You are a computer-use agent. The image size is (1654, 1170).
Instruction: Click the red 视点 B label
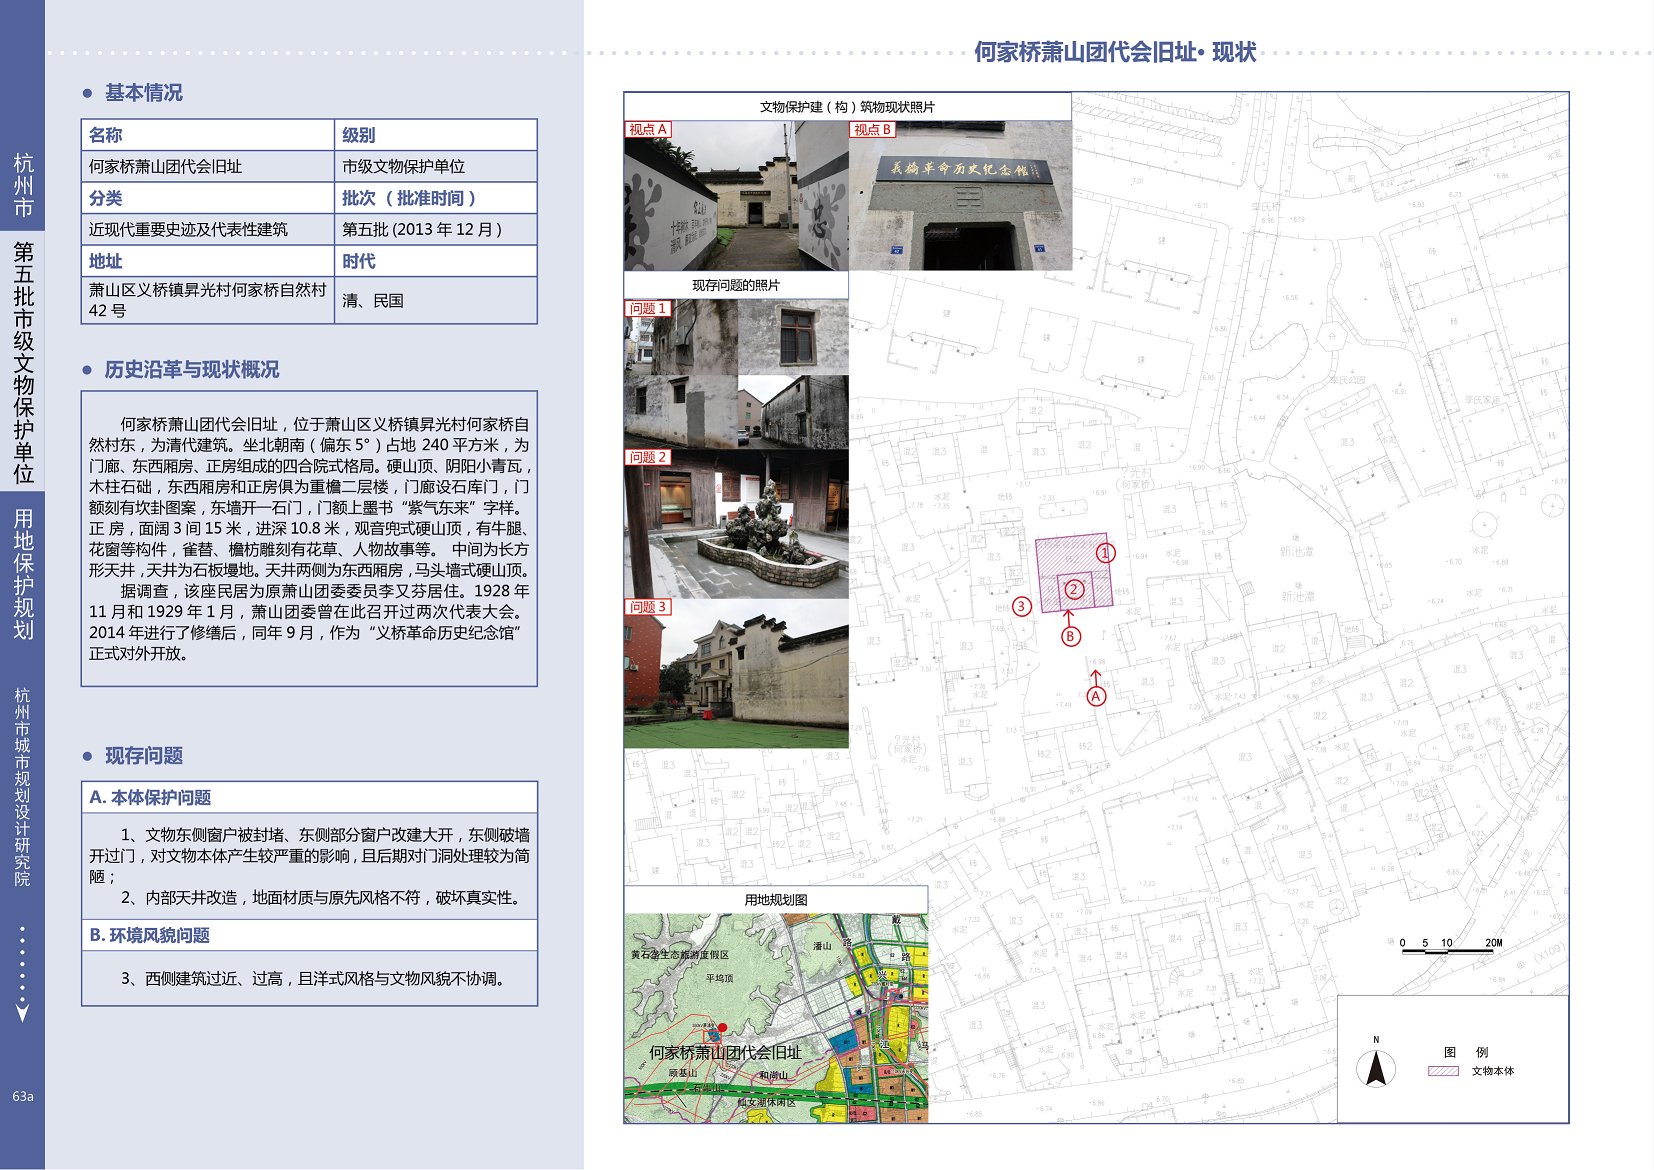pos(873,130)
